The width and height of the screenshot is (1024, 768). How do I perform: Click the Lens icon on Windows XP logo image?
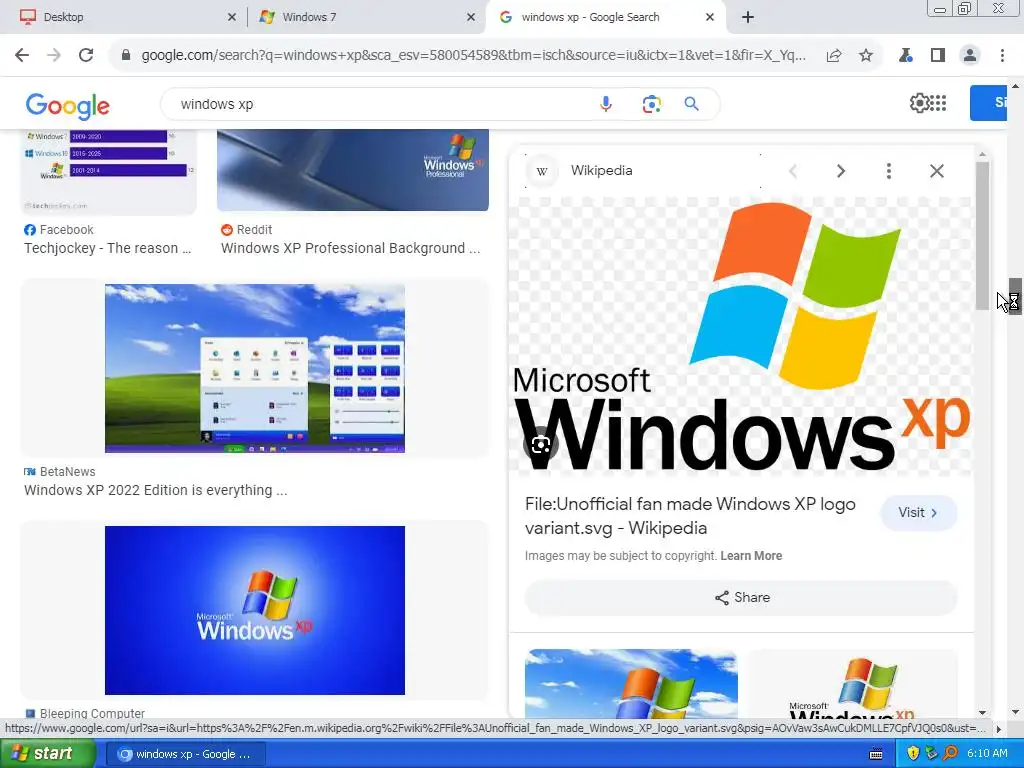(541, 445)
